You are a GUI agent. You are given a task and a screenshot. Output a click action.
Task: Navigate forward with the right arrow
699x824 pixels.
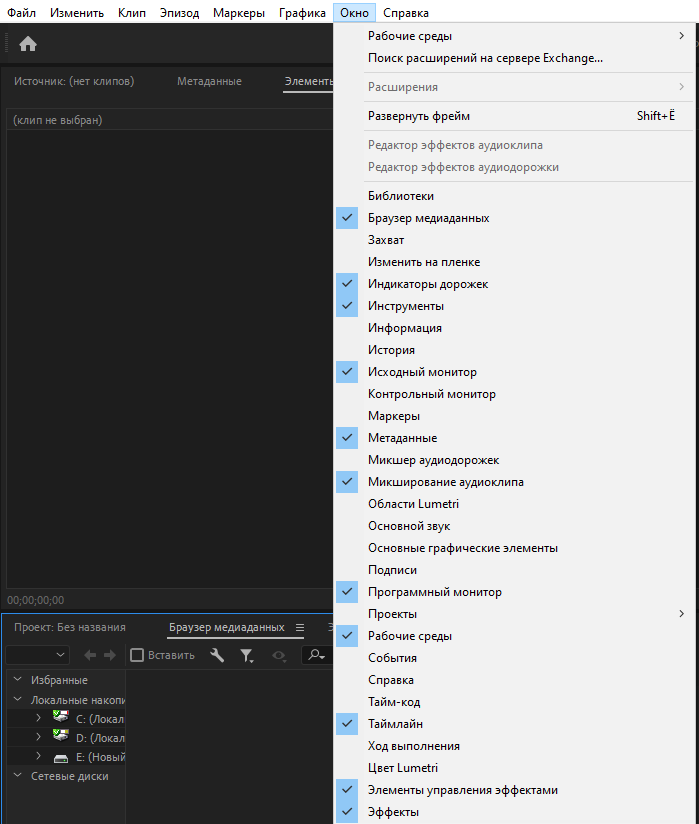(x=110, y=655)
